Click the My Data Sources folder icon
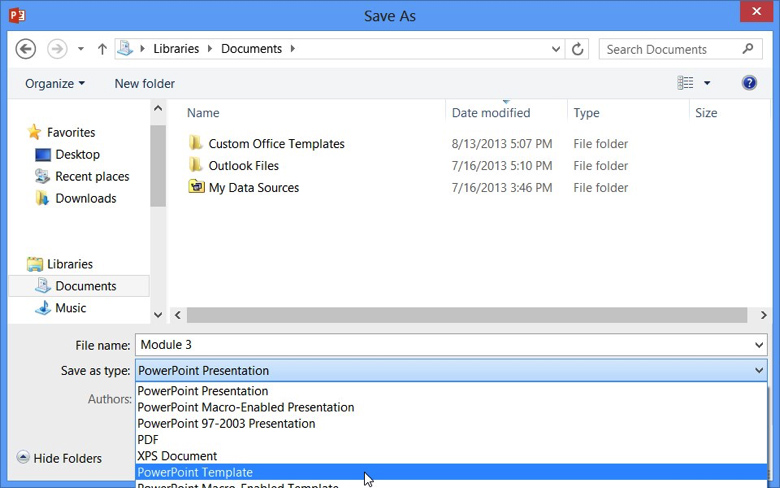Viewport: 780px width, 488px height. coord(196,187)
